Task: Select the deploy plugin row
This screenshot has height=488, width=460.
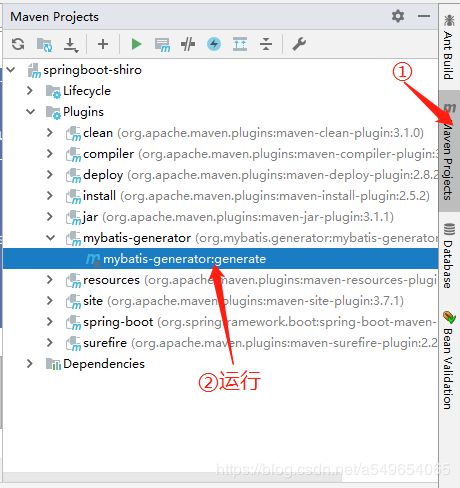Action: tap(221, 175)
